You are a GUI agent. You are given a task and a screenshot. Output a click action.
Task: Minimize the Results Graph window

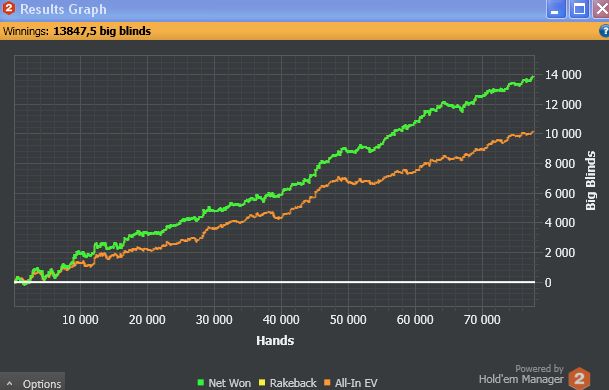(x=555, y=9)
